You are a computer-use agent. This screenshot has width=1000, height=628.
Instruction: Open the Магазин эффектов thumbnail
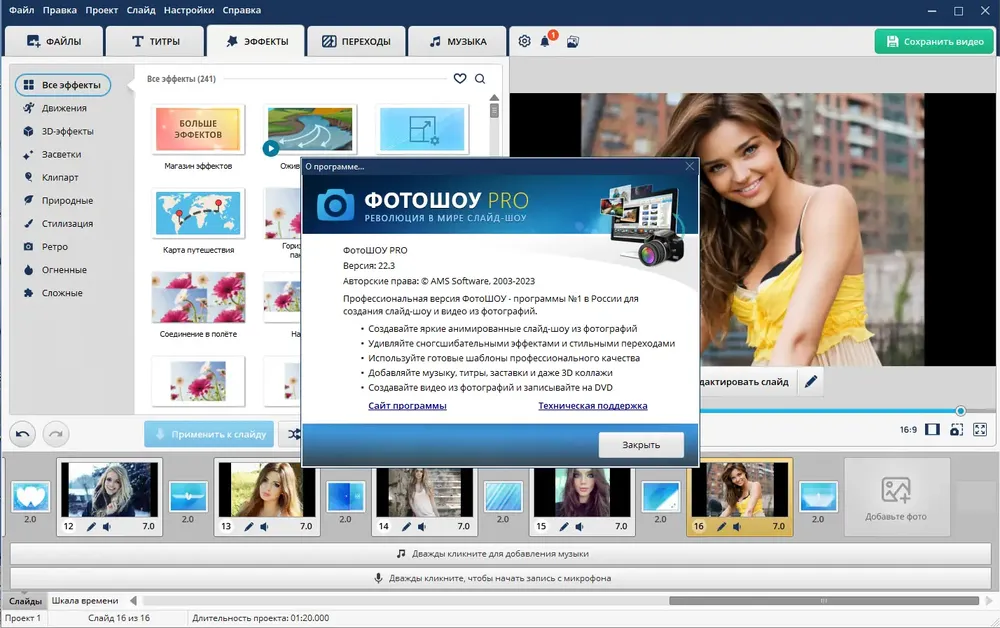coord(198,130)
